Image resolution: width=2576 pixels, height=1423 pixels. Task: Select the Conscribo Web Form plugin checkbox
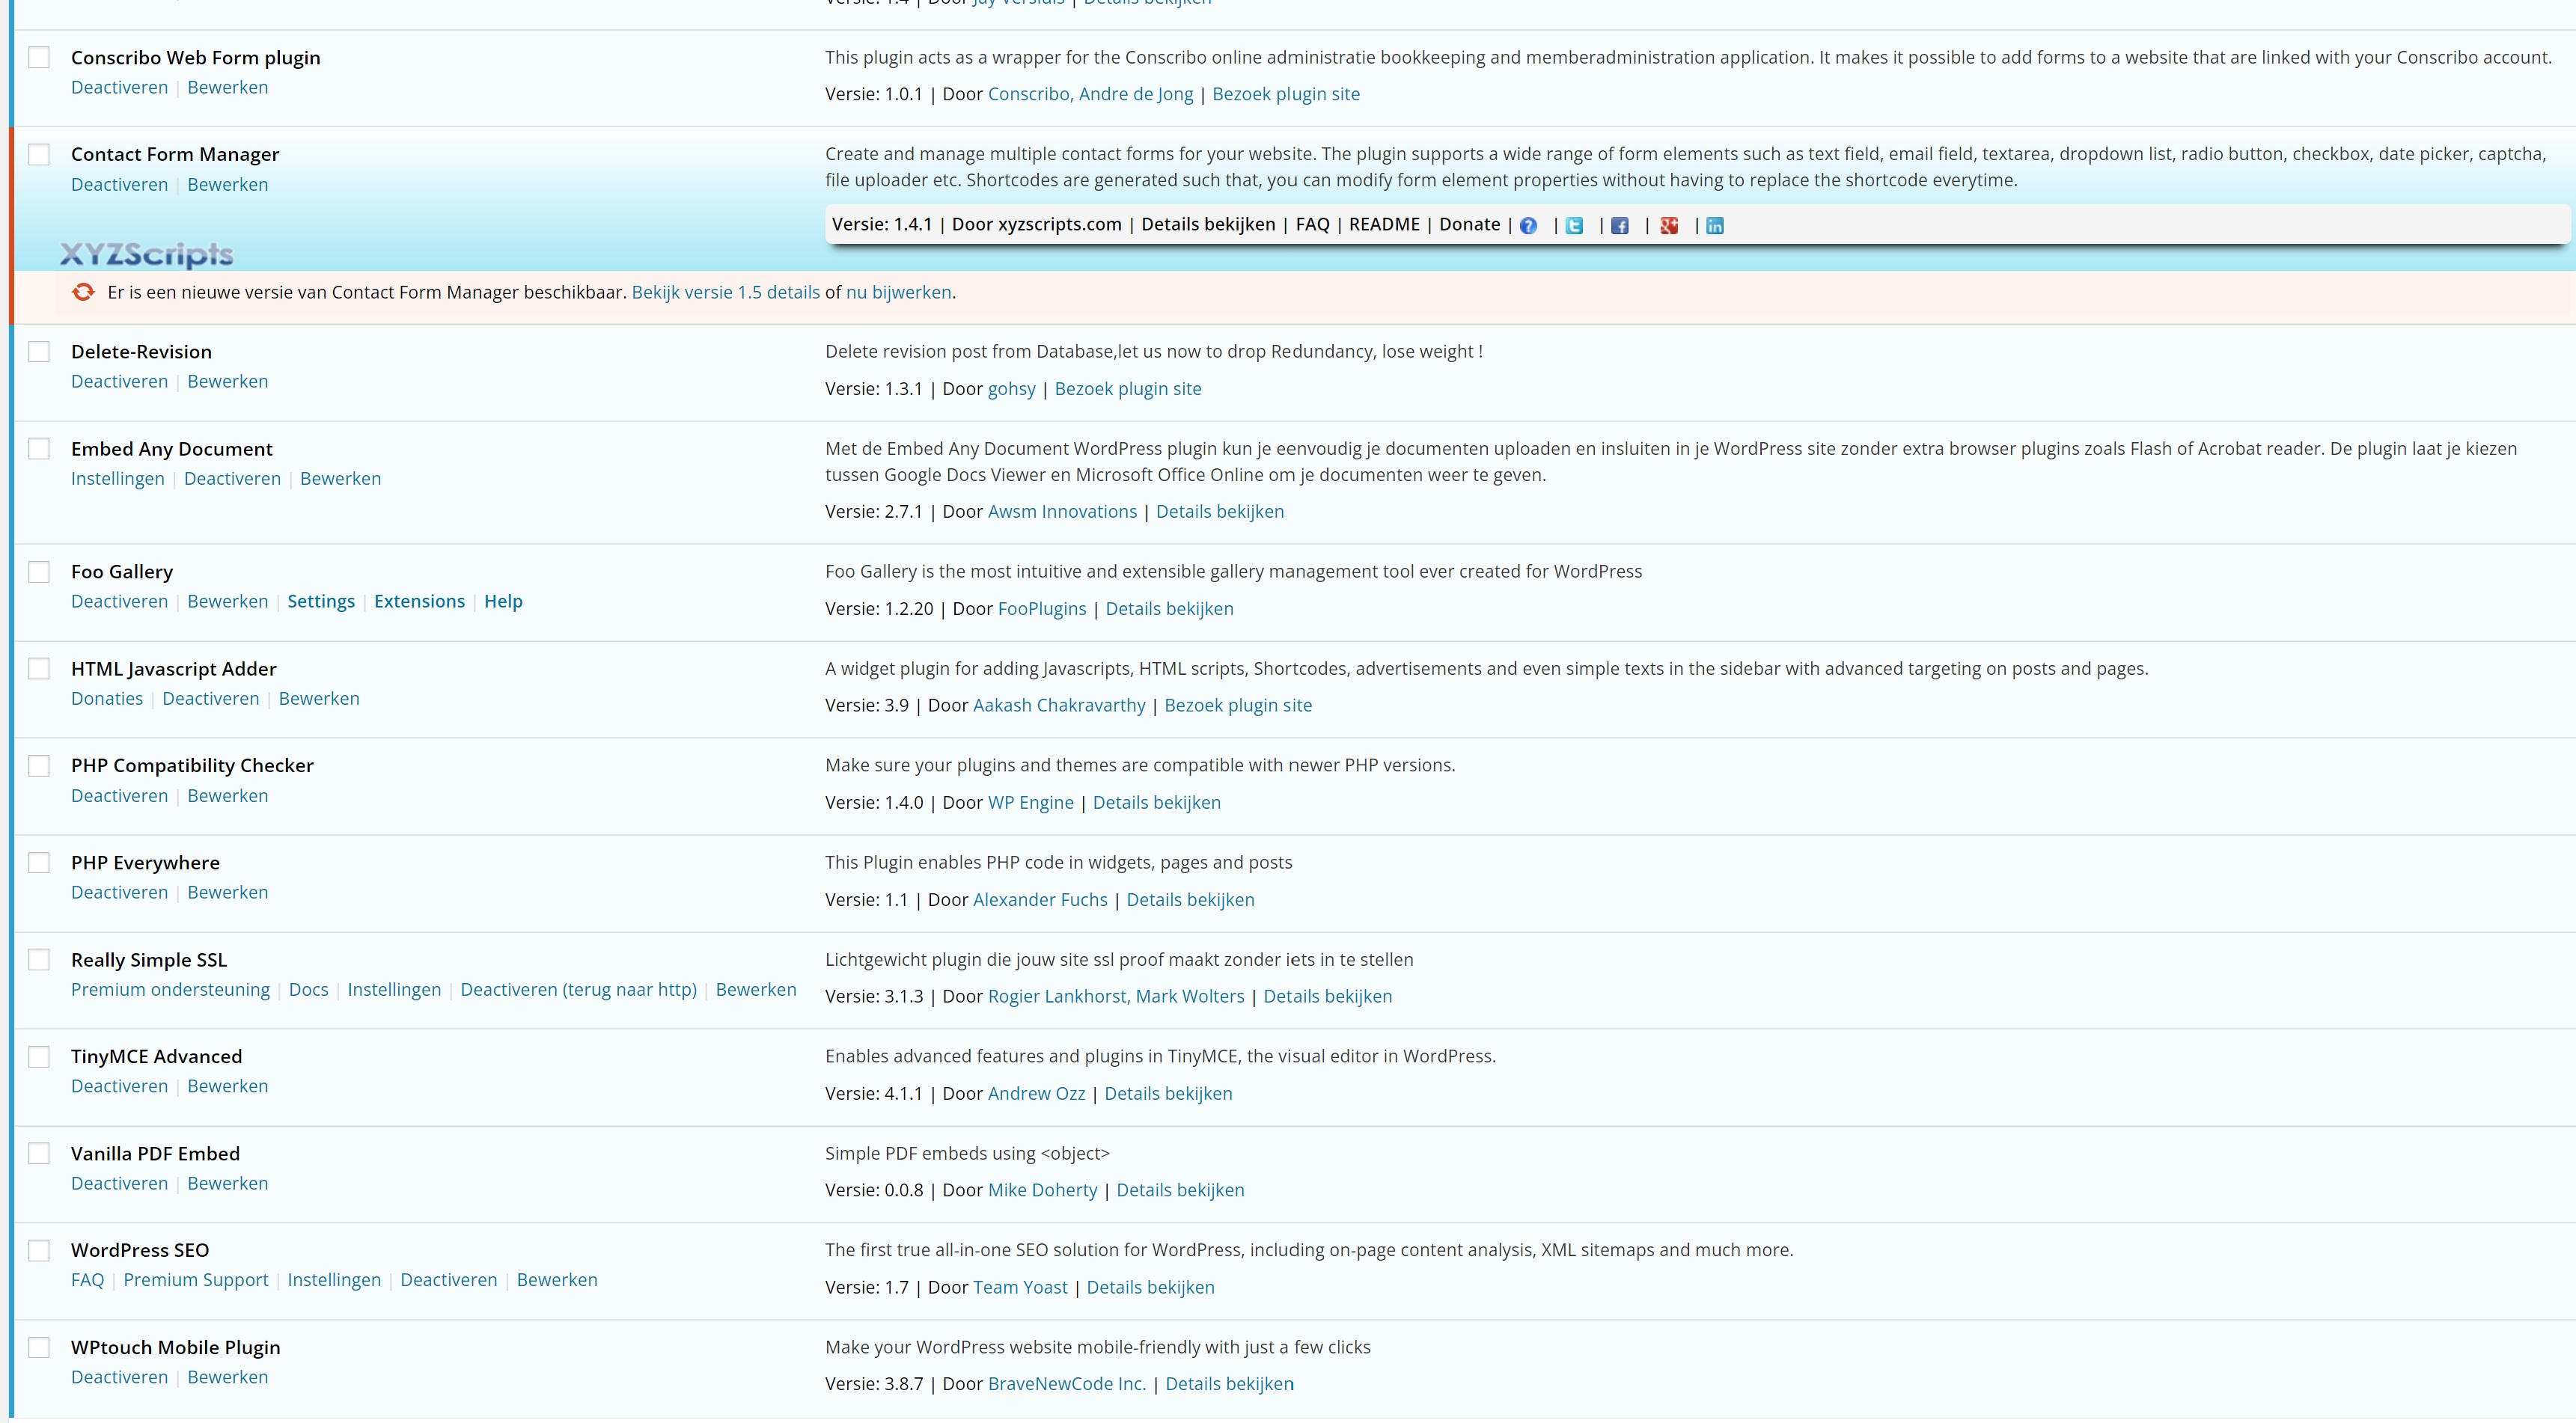pos(39,58)
